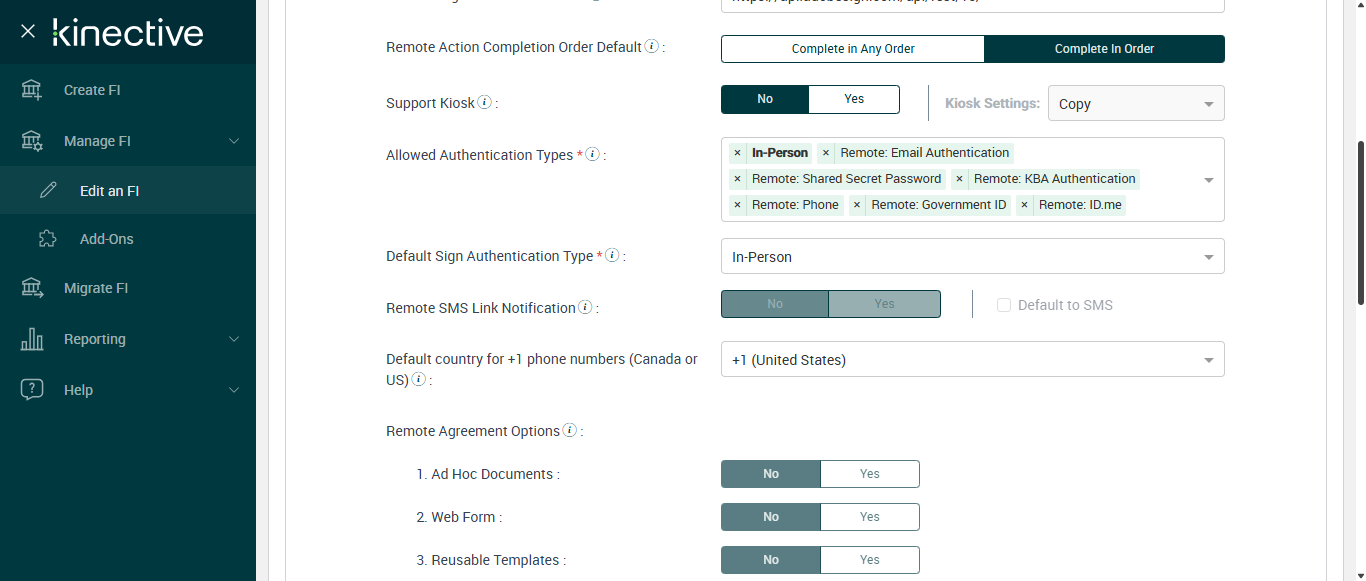
Task: Check the Default to SMS checkbox
Action: (x=1004, y=305)
